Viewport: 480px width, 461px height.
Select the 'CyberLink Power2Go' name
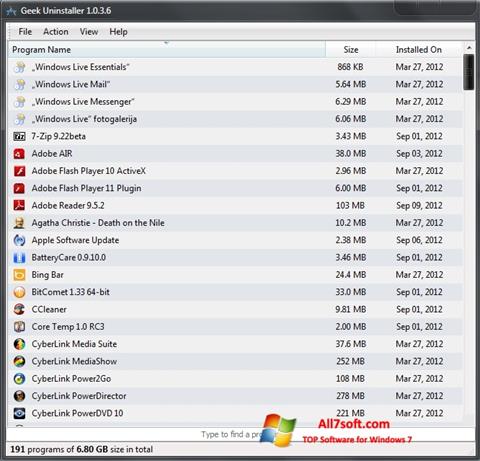click(x=71, y=379)
